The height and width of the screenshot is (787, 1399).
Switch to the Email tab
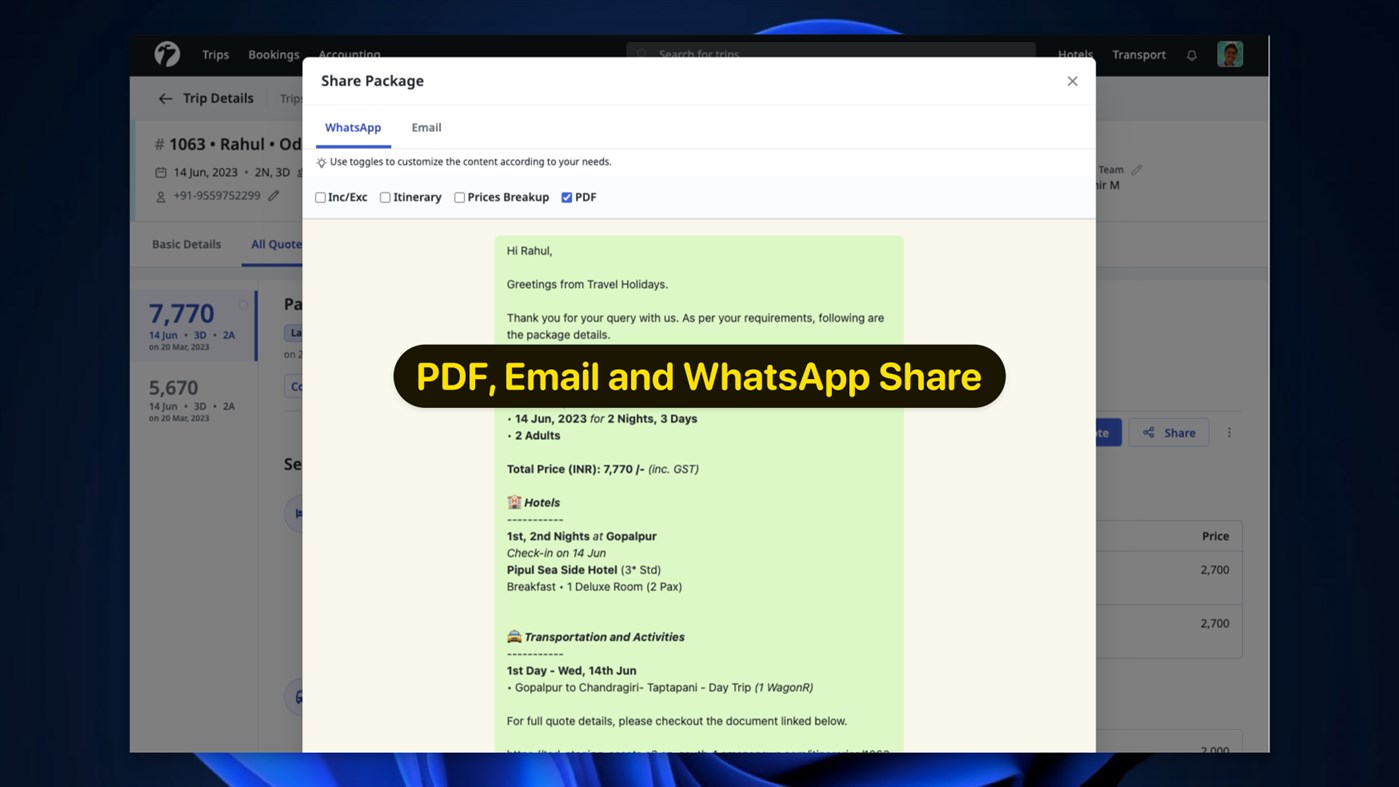[426, 127]
